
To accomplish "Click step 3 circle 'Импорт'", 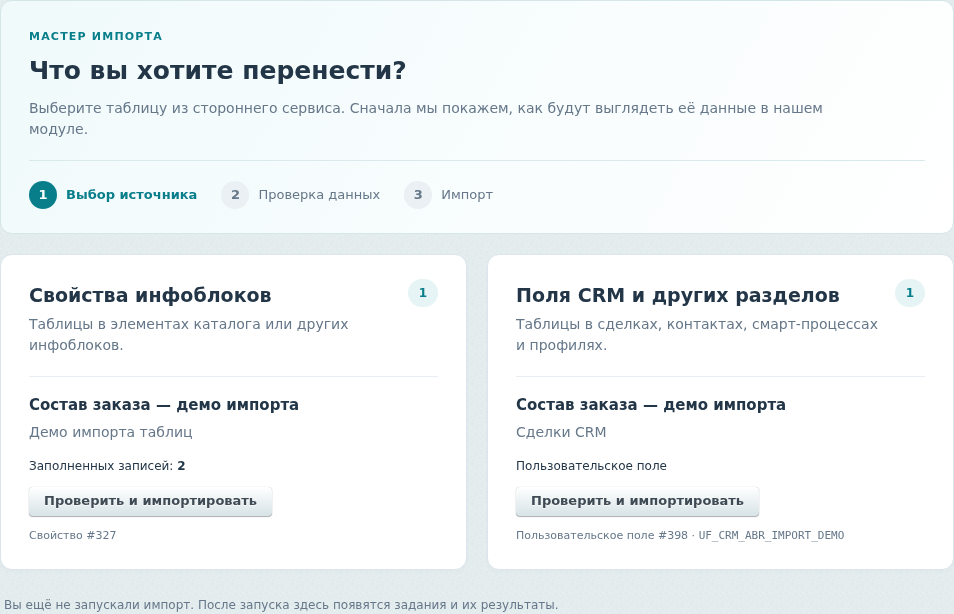I will click(x=418, y=195).
